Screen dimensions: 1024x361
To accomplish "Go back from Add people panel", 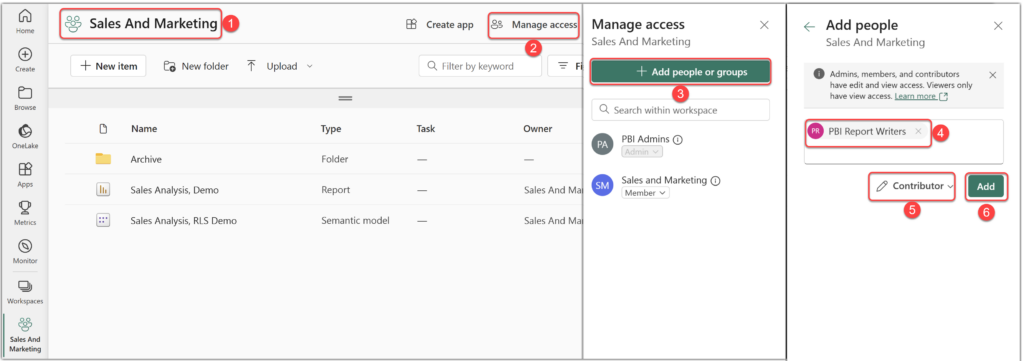I will (809, 26).
